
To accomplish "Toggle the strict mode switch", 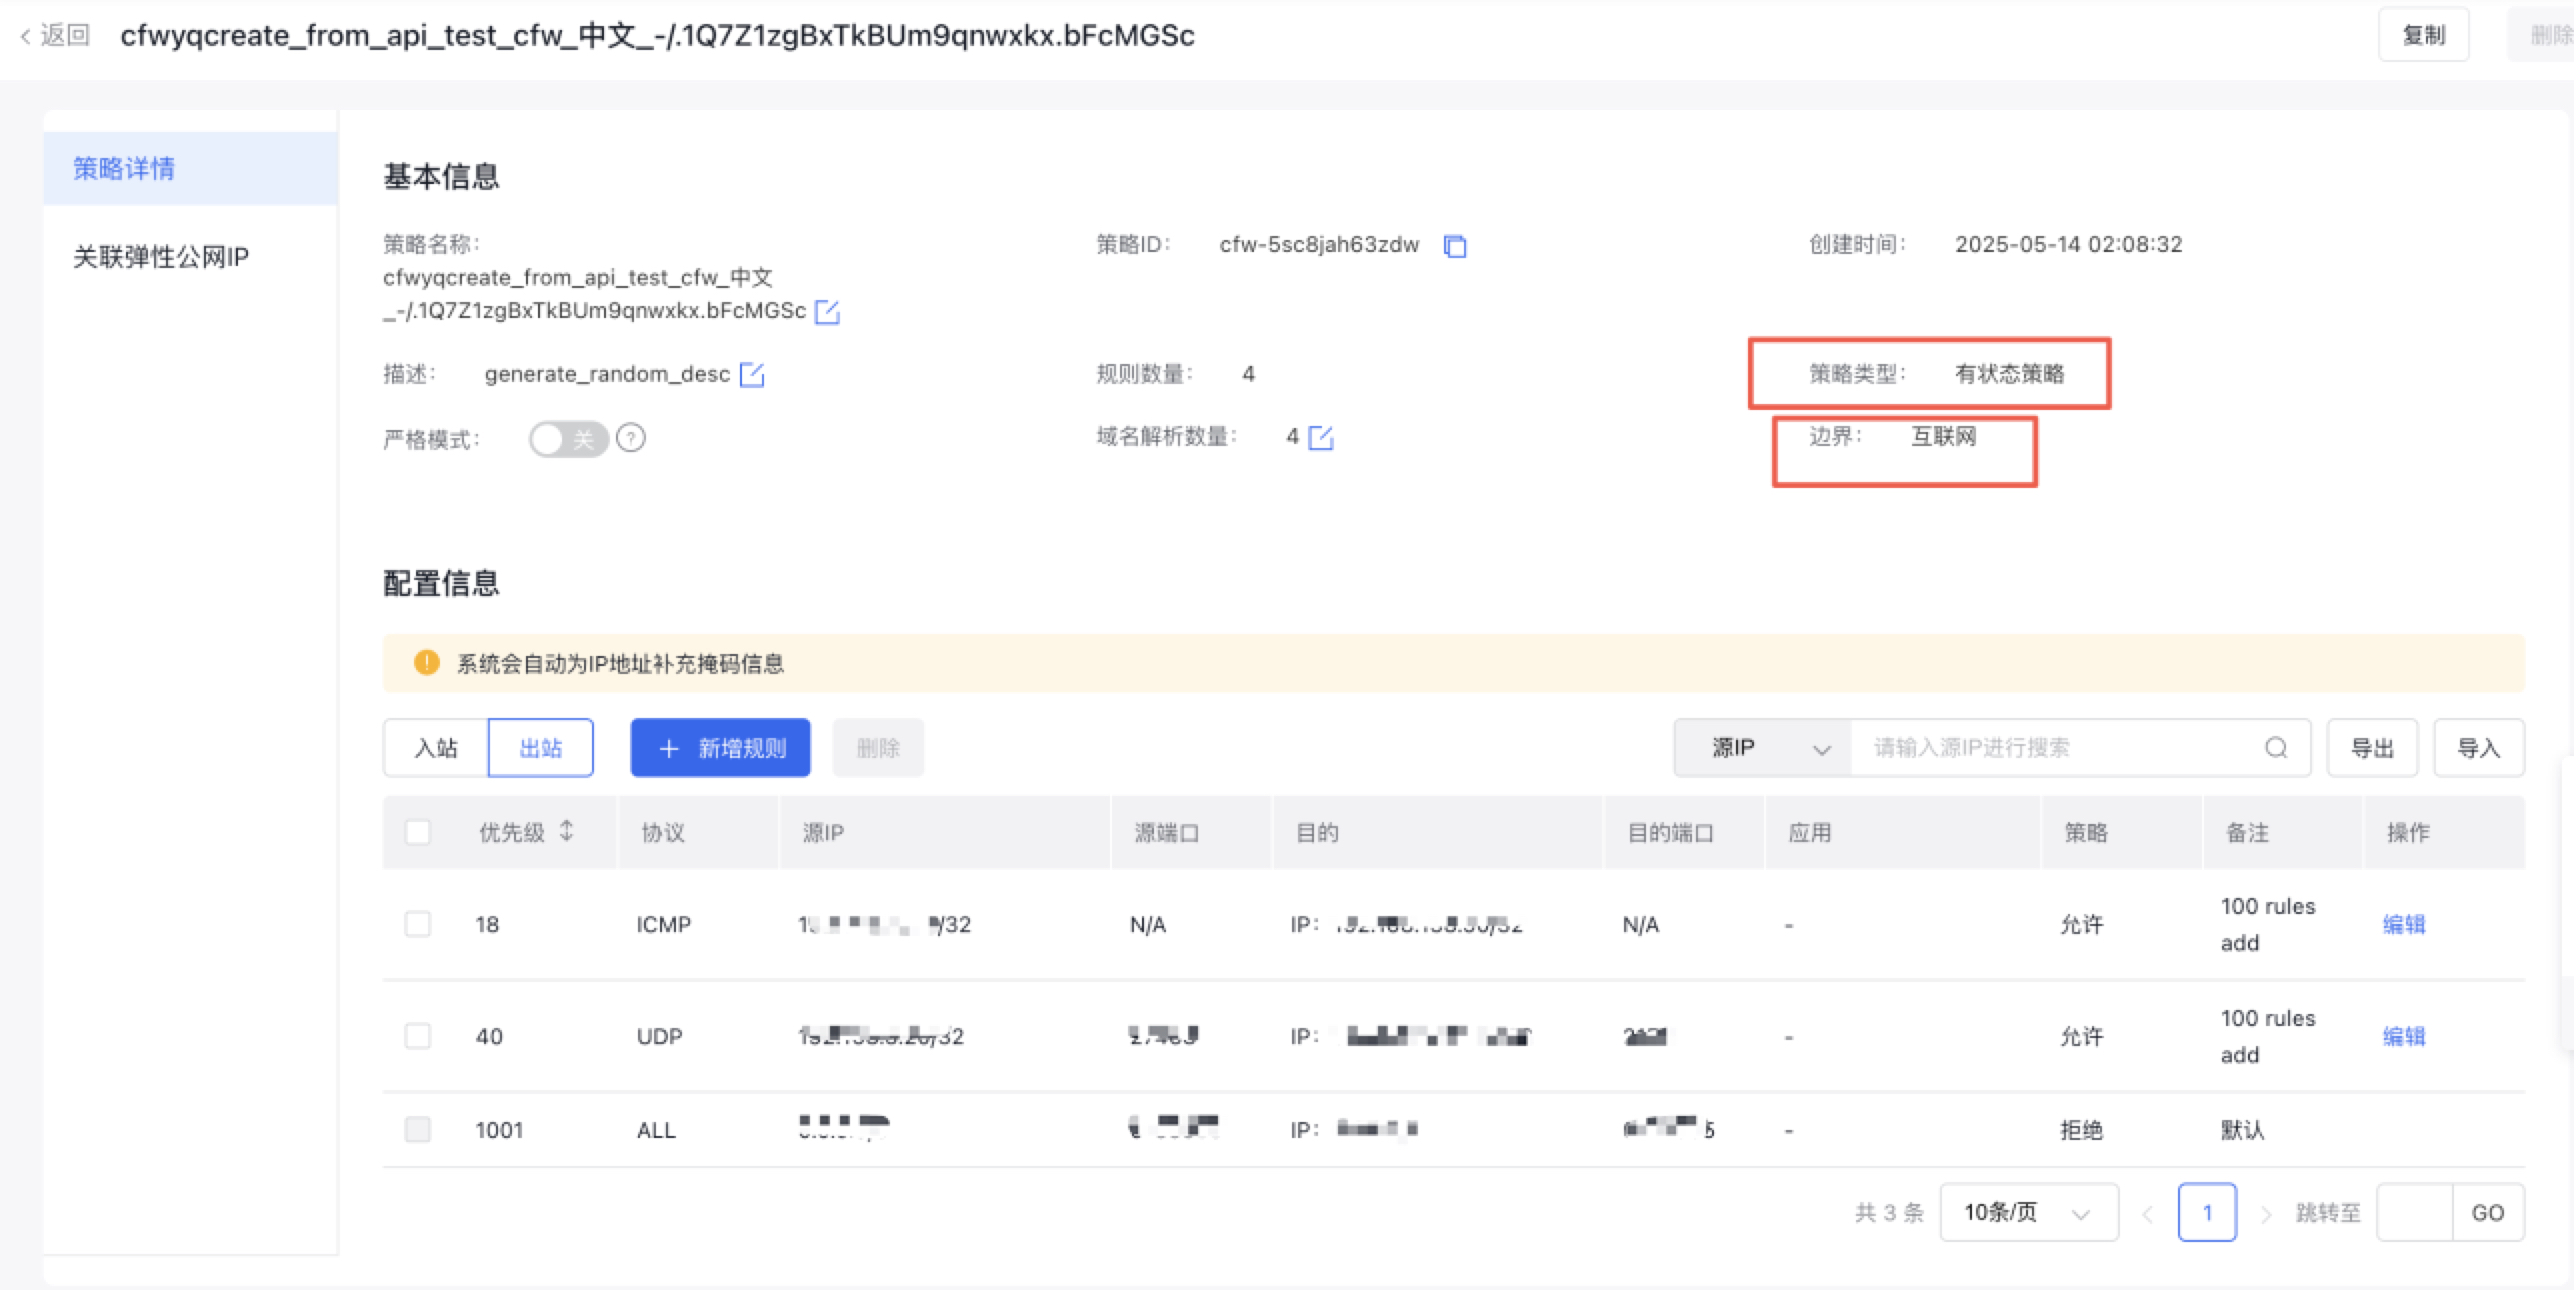I will (x=568, y=439).
